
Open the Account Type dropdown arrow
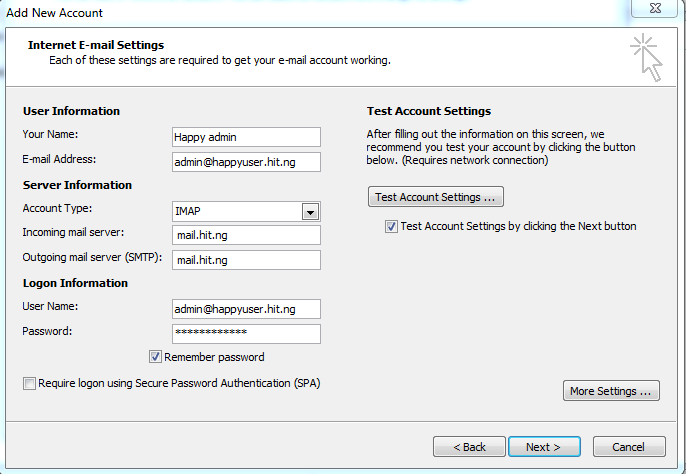[x=311, y=212]
